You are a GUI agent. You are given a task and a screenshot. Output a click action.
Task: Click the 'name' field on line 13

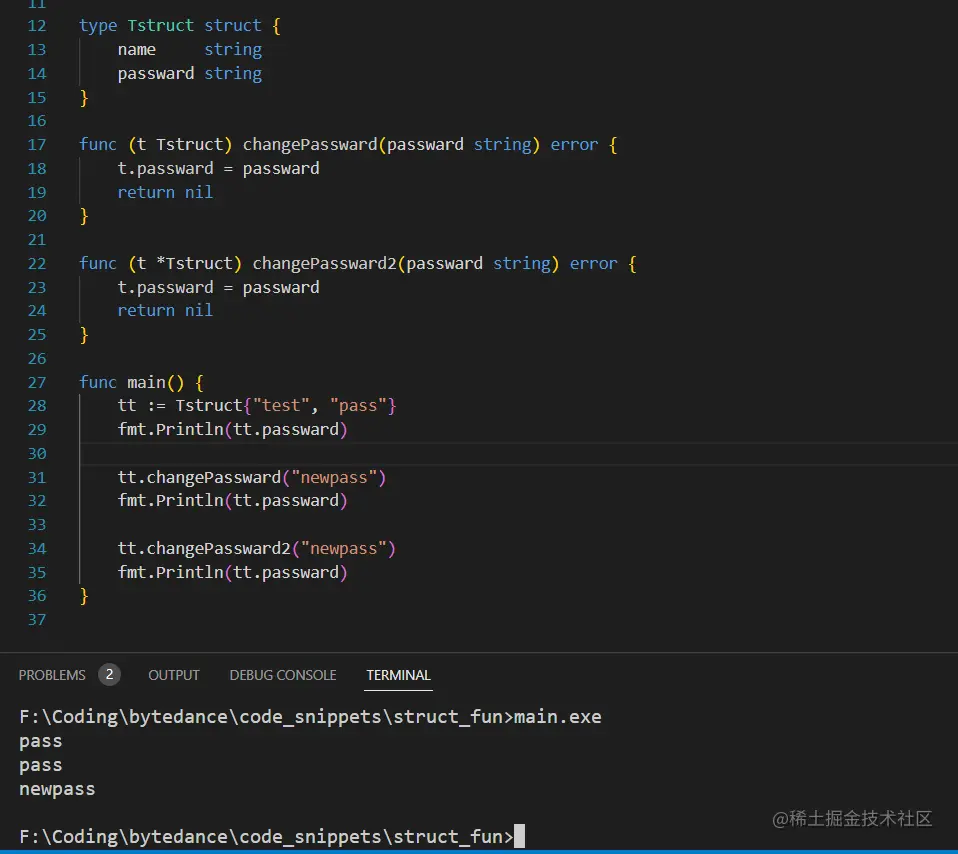point(136,49)
